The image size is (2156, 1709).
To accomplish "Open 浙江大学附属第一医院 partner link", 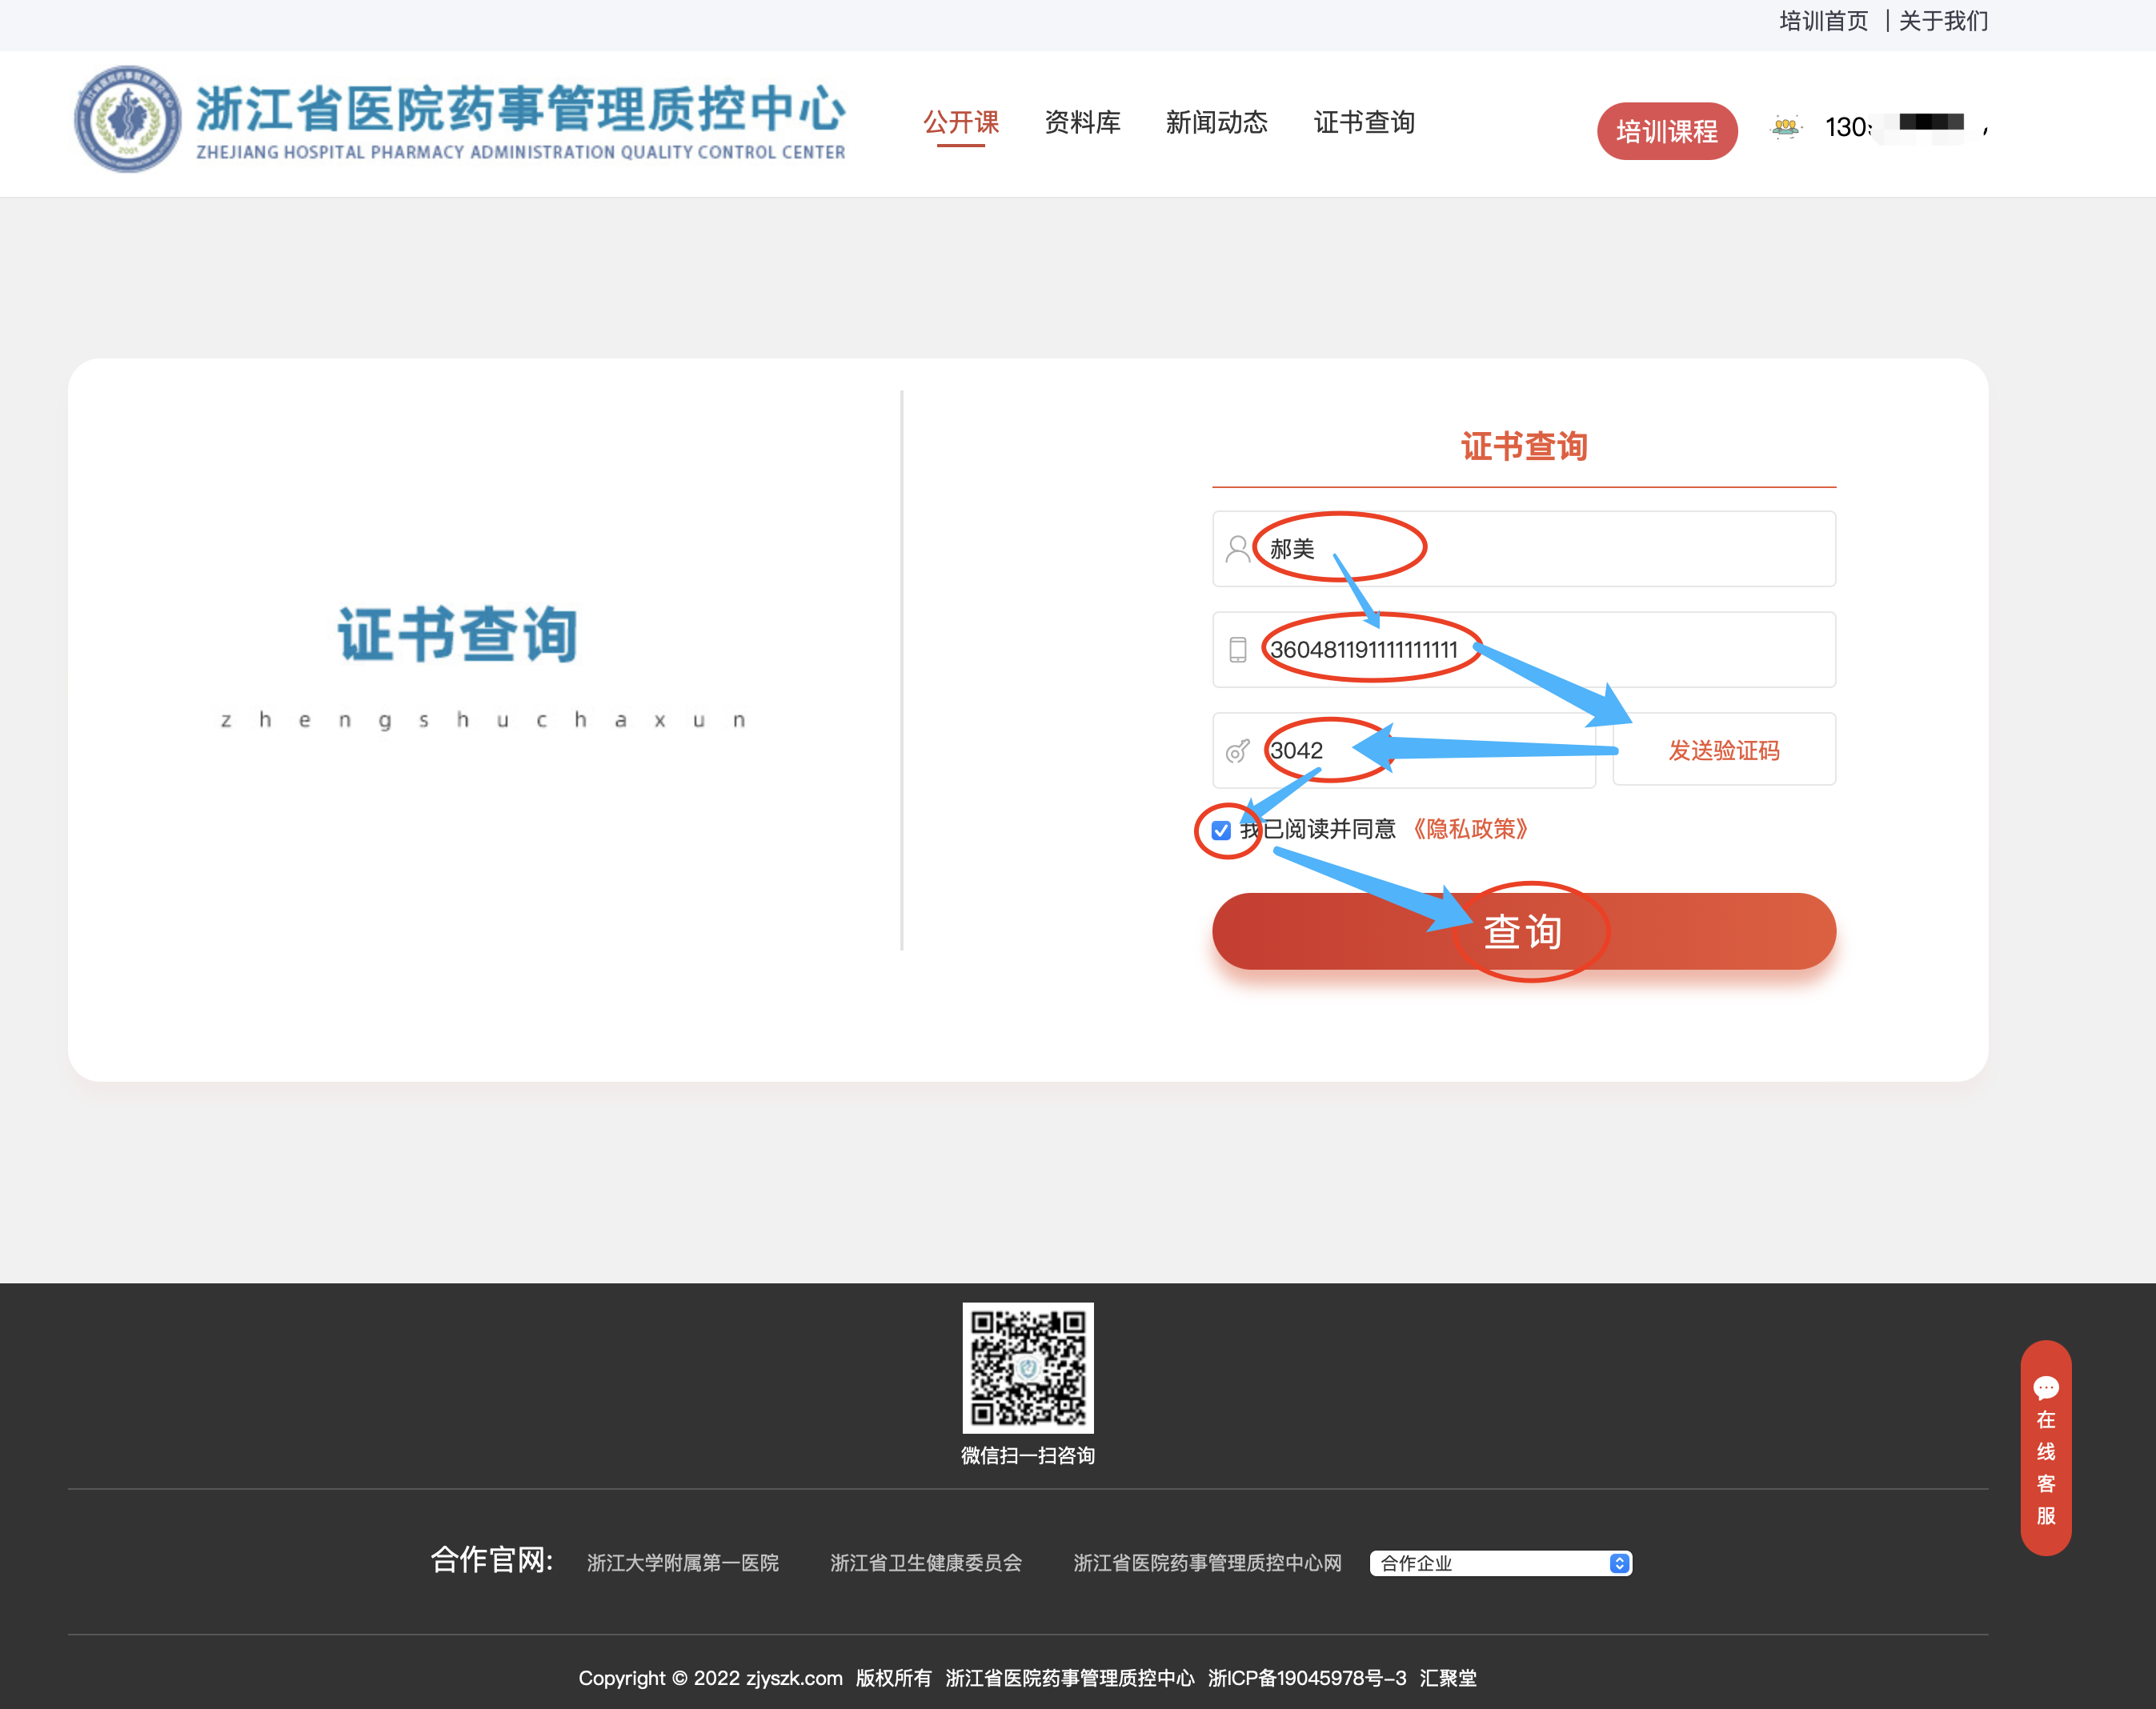I will point(683,1563).
